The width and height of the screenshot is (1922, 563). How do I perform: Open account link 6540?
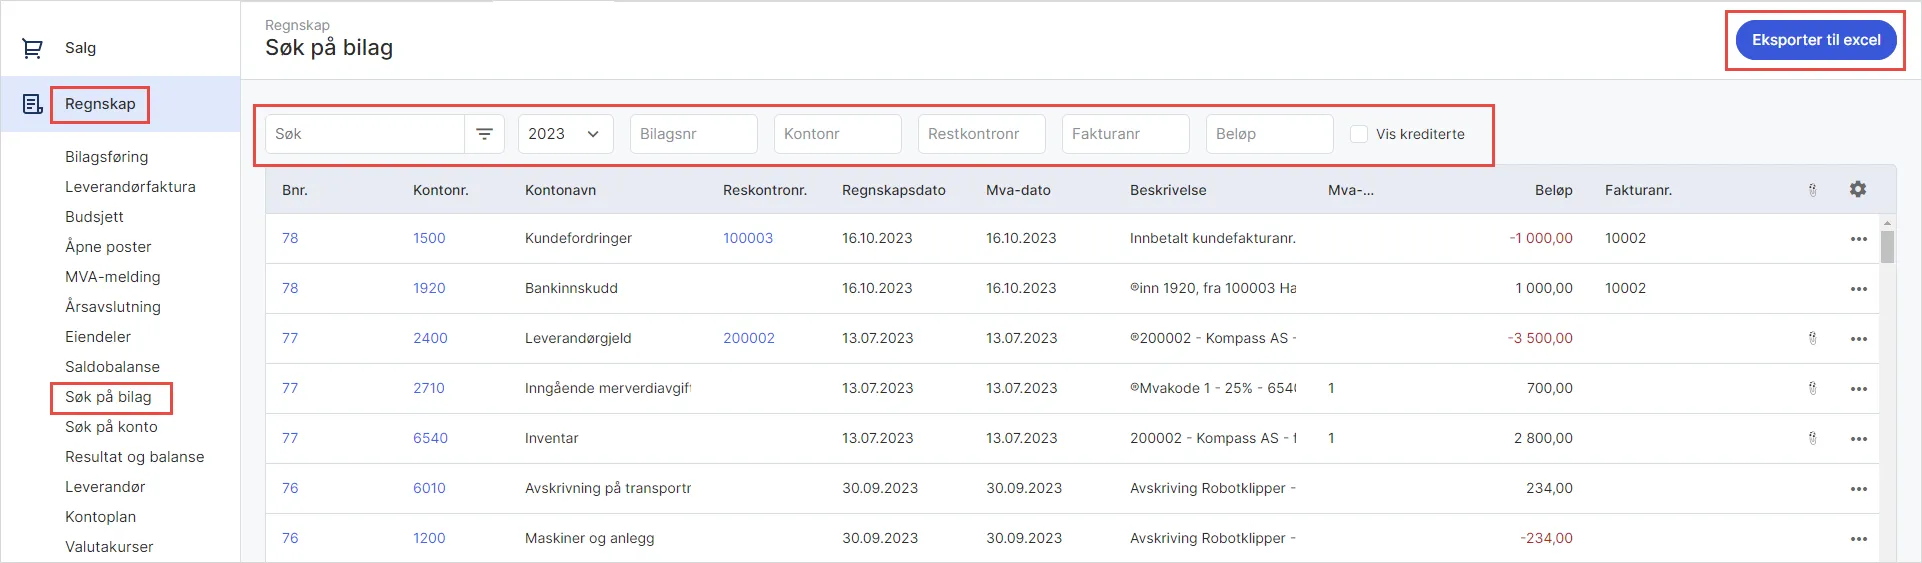430,438
